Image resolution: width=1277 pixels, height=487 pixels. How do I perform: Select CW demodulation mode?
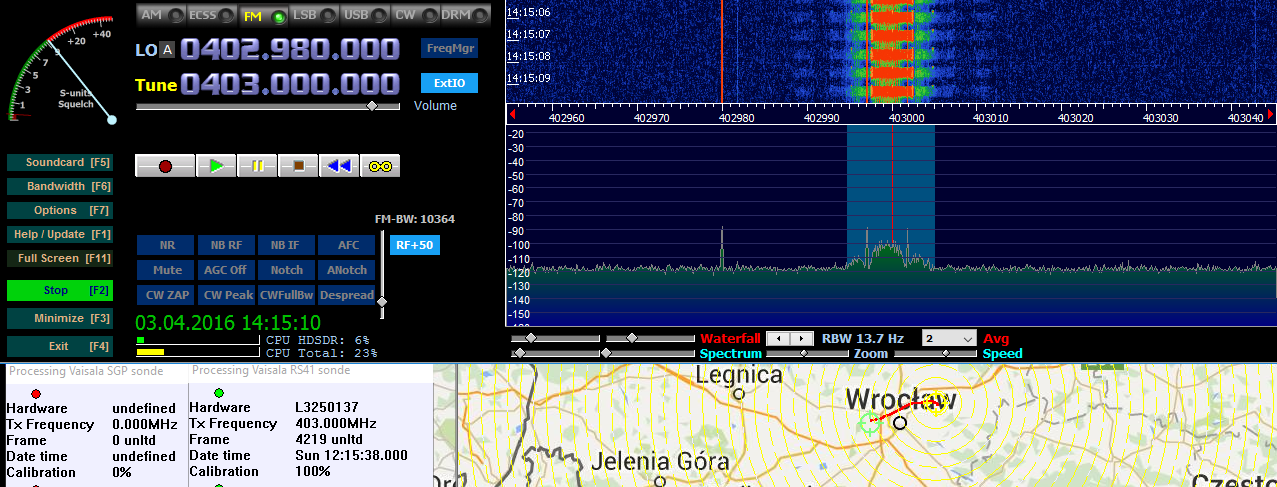click(x=417, y=15)
